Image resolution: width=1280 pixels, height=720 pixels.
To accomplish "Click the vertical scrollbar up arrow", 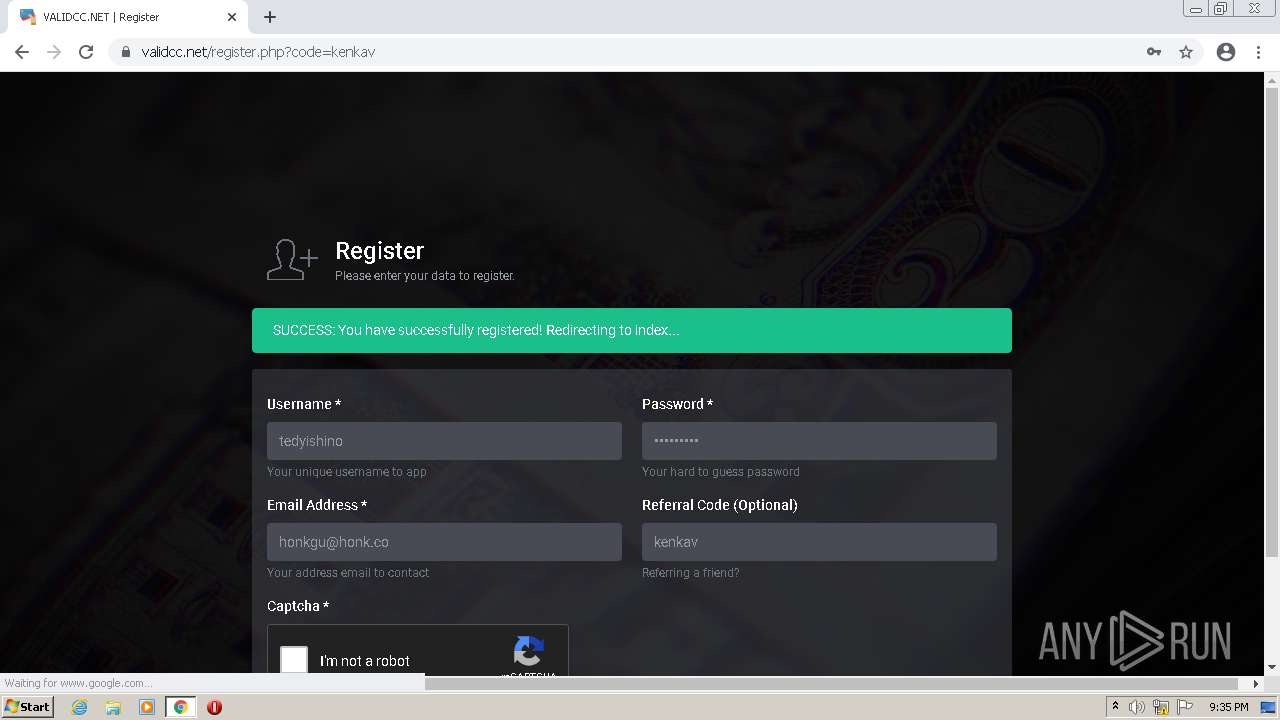I will click(1272, 79).
